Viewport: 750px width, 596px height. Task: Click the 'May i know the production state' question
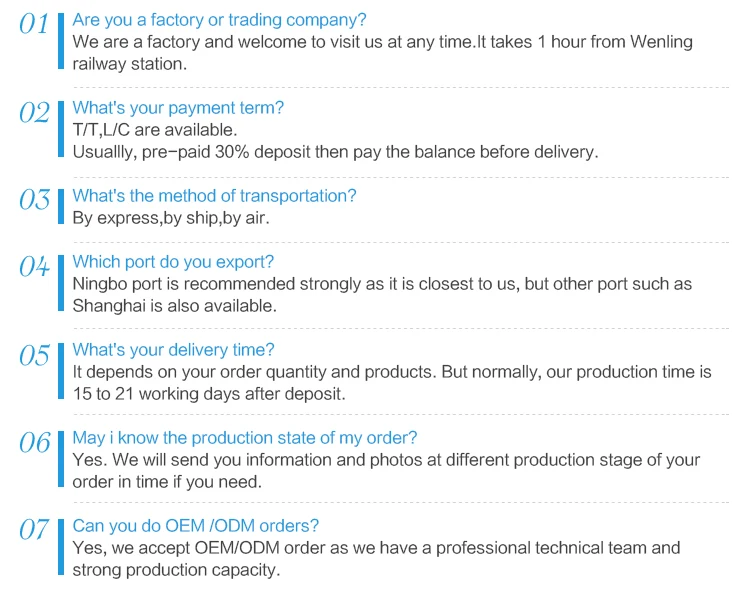245,438
